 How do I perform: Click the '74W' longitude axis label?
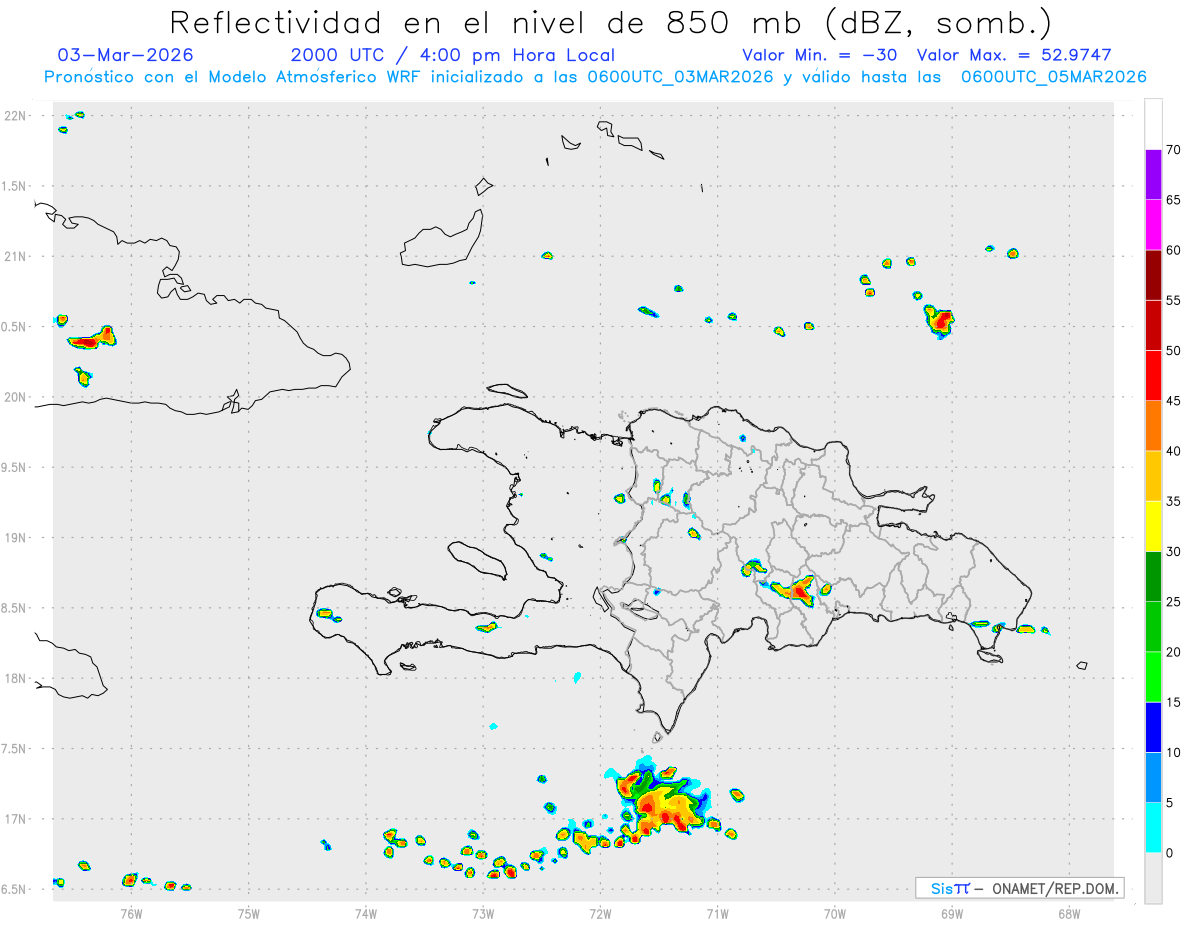point(366,912)
